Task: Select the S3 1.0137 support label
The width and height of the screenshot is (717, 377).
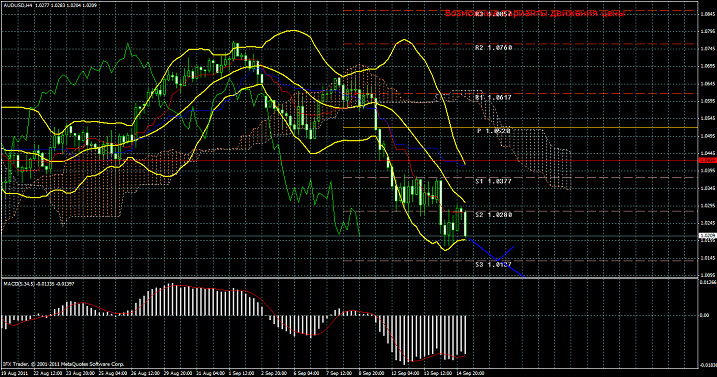Action: 493,264
